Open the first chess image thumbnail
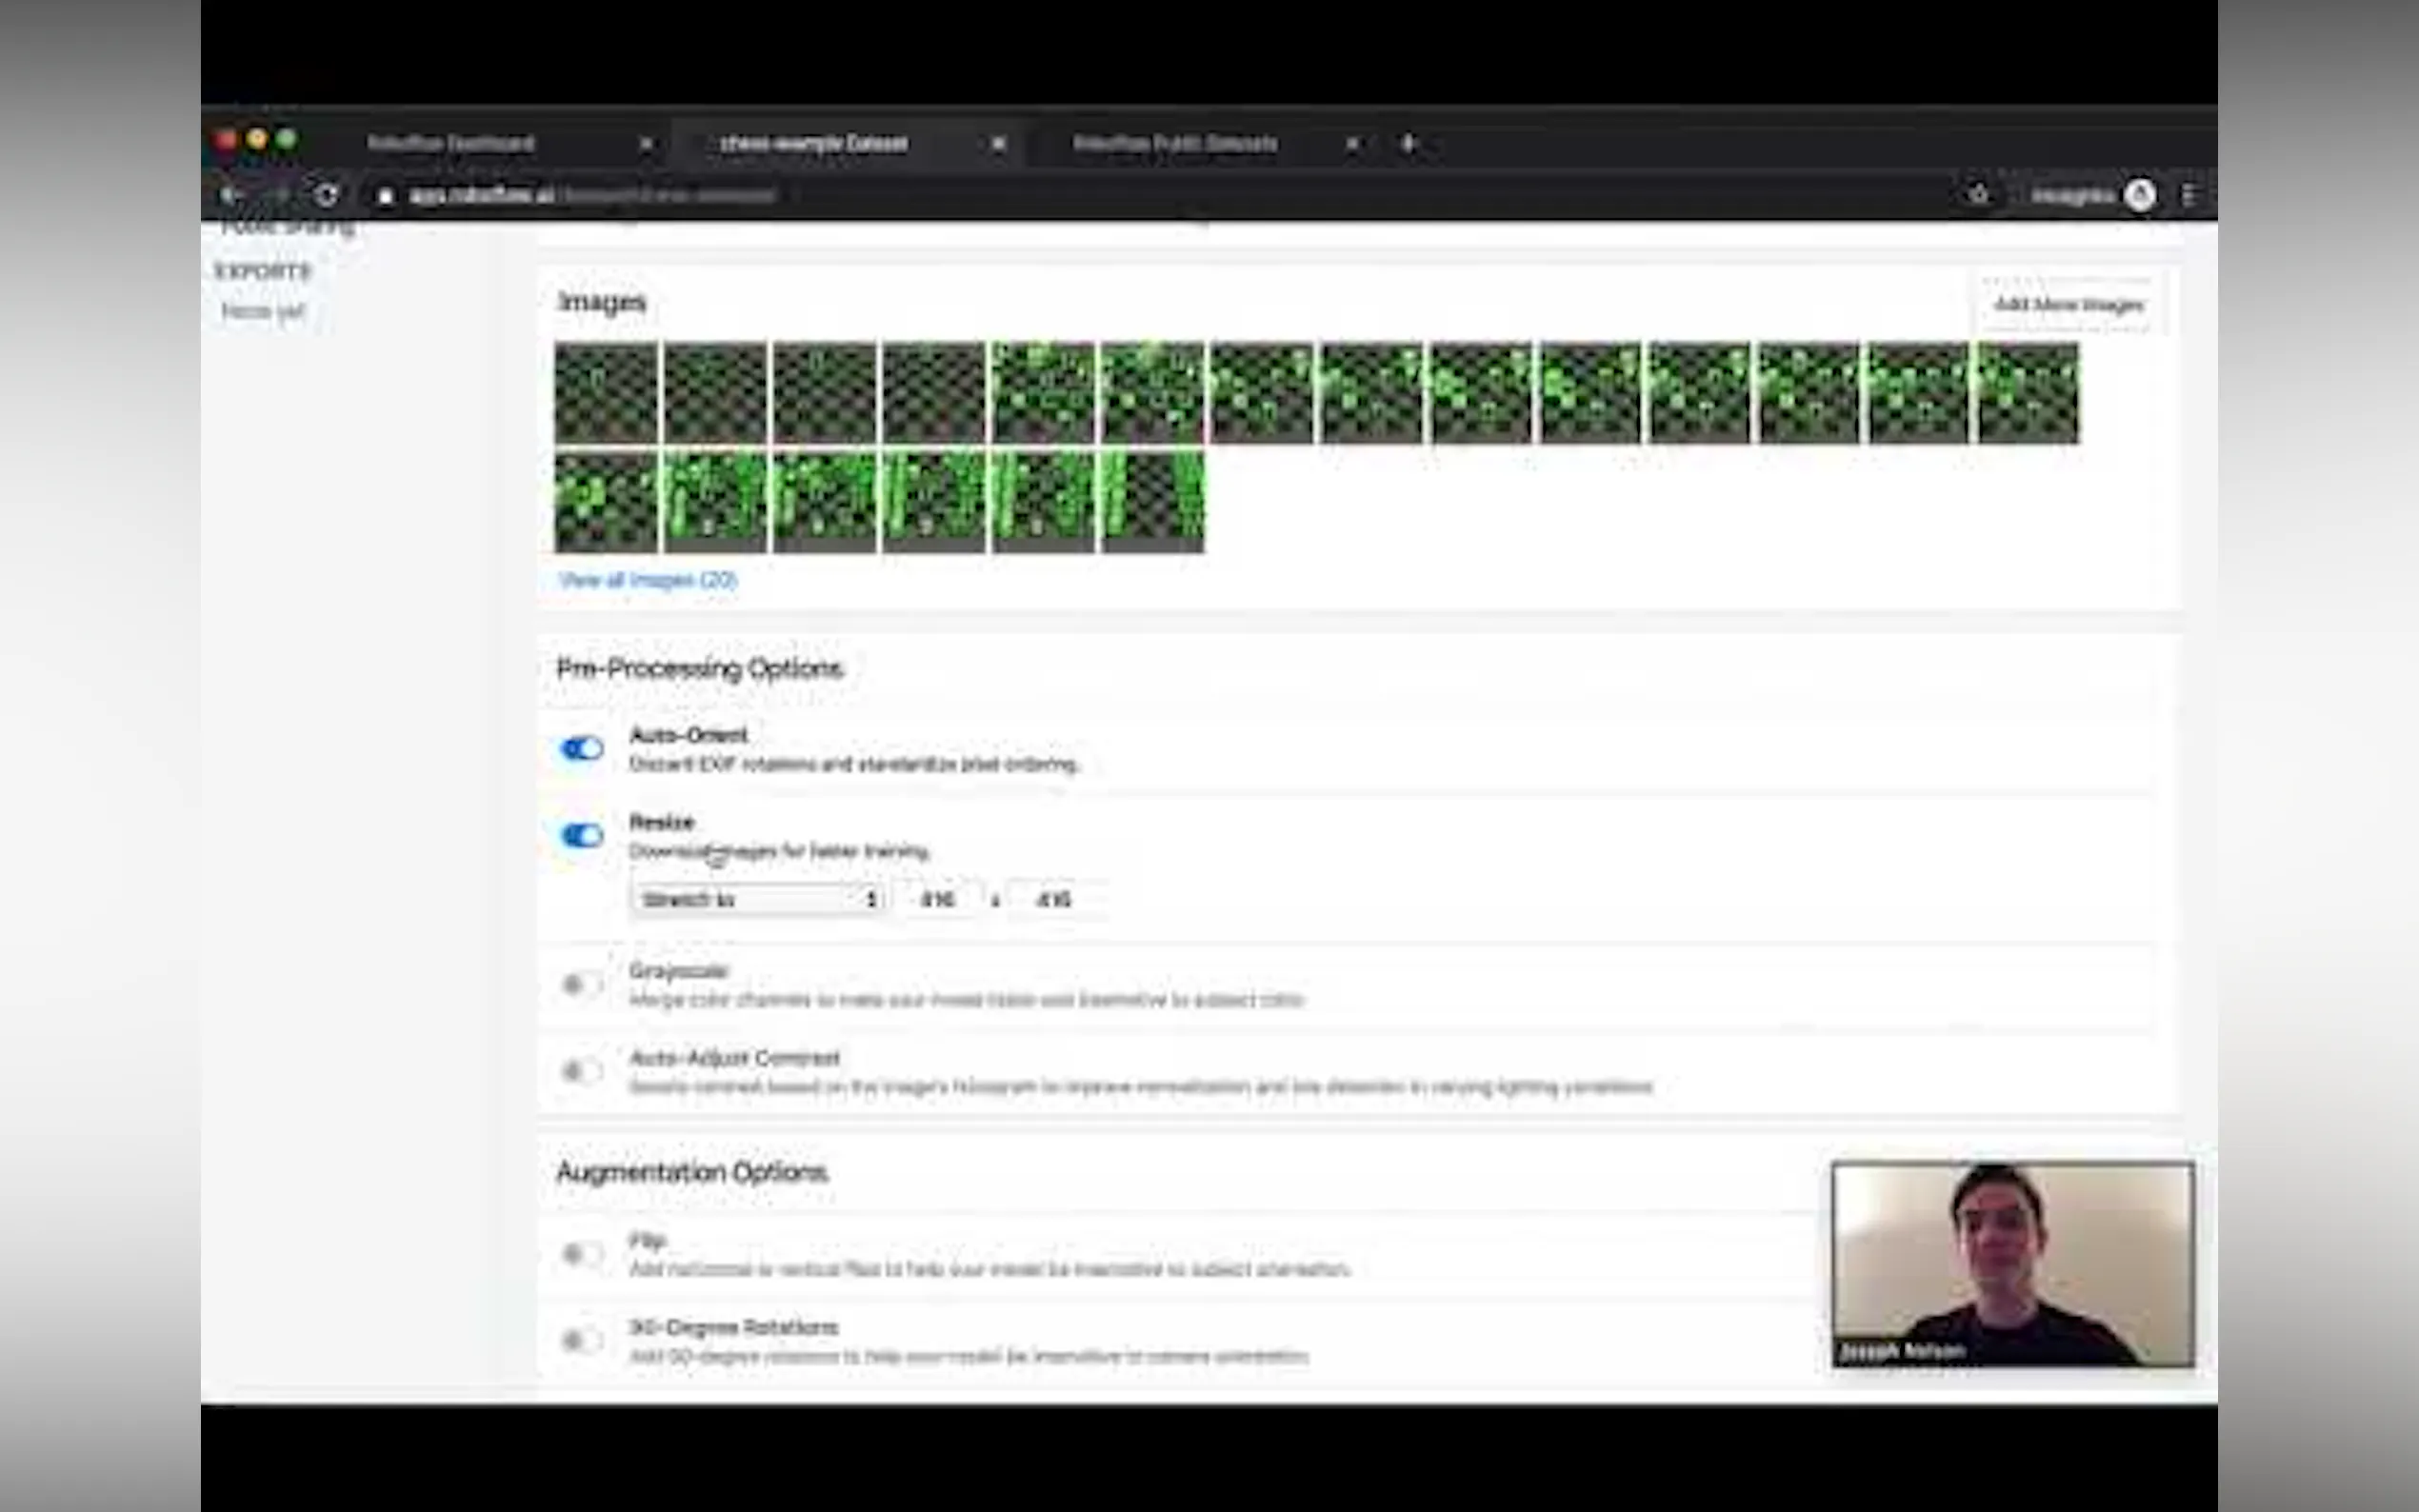The height and width of the screenshot is (1512, 2419). 606,393
